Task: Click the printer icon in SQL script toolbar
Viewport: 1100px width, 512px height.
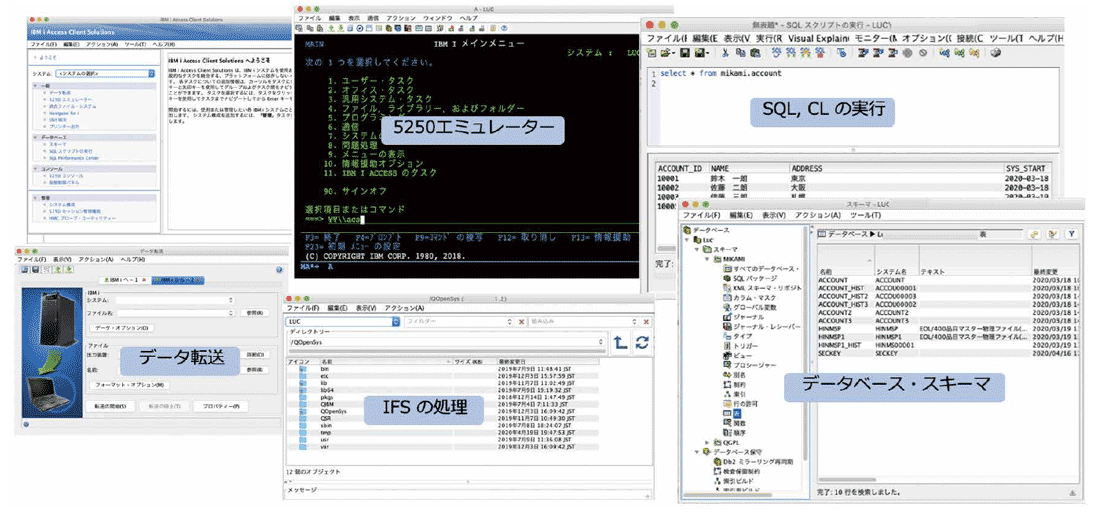Action: (995, 53)
